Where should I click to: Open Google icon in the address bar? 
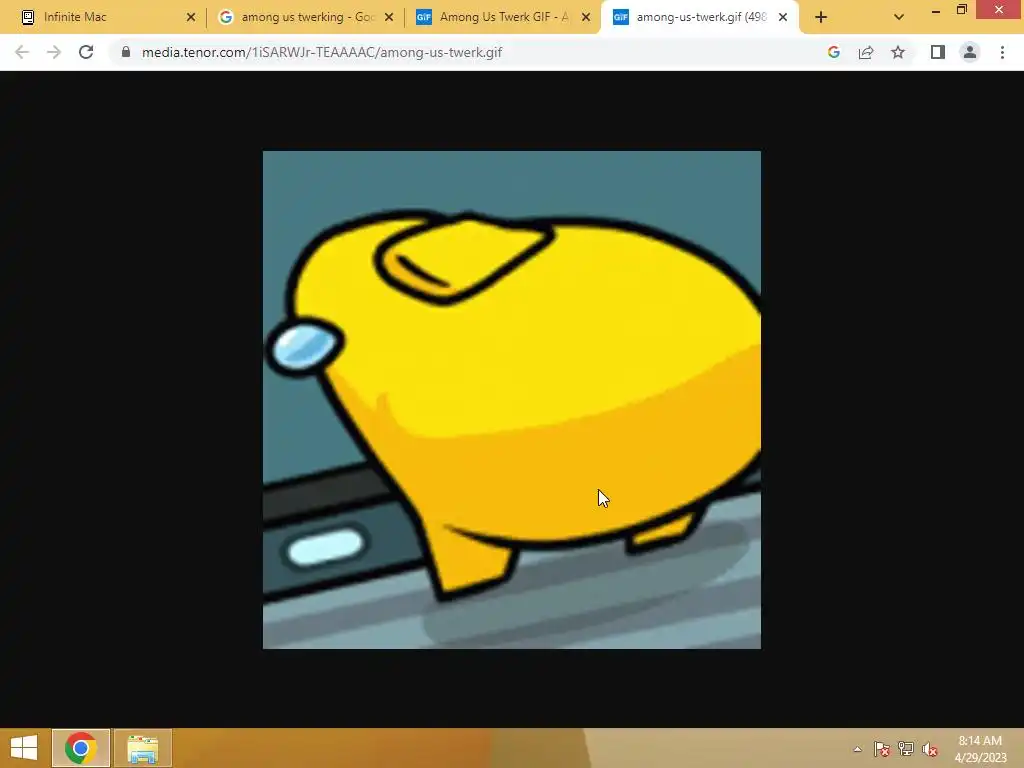point(833,52)
